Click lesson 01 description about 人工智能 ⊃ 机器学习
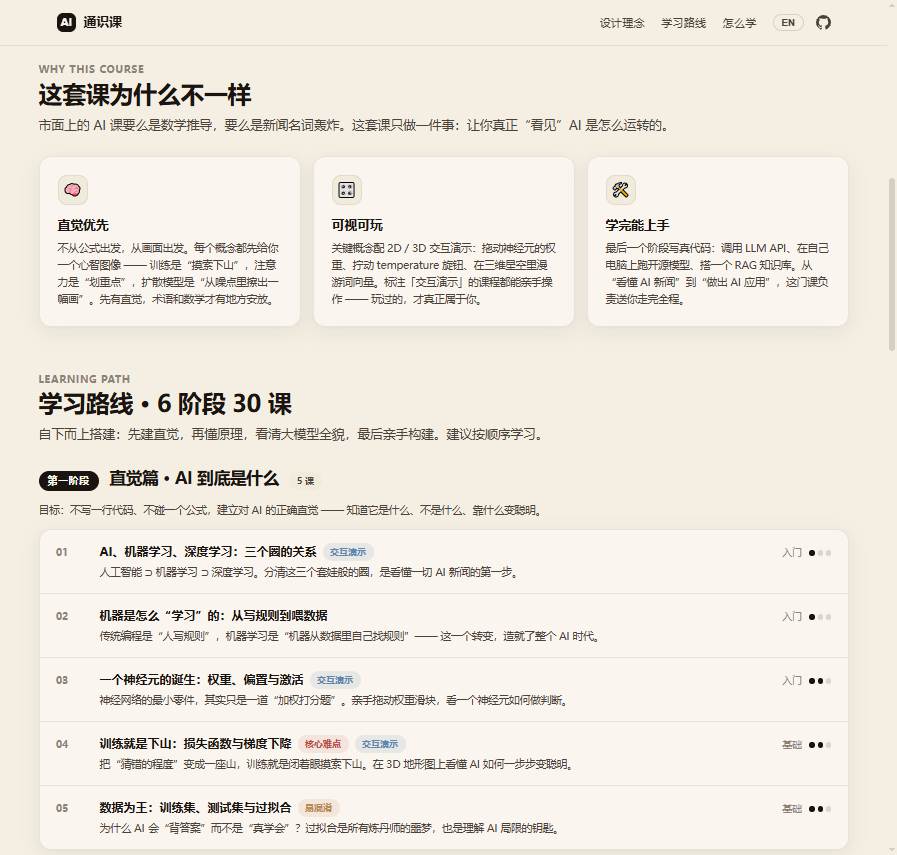The image size is (897, 855). [309, 572]
